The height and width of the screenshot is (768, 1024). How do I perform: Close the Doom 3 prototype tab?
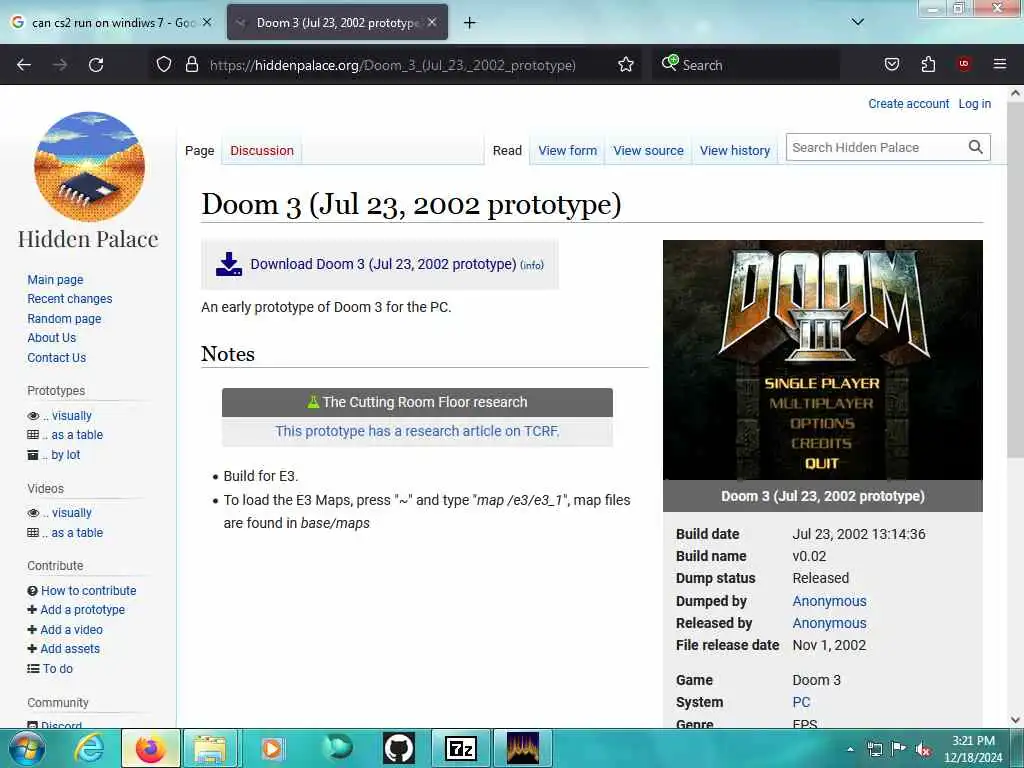coord(432,22)
